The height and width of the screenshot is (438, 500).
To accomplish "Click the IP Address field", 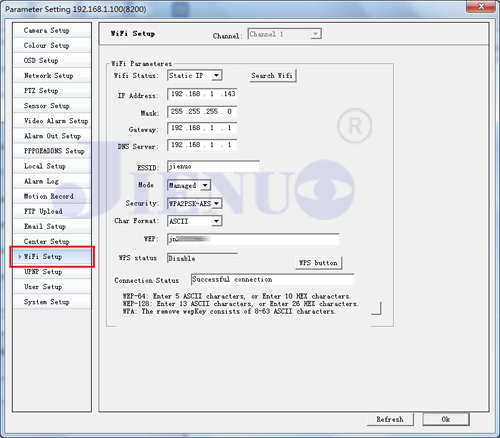I will [202, 94].
